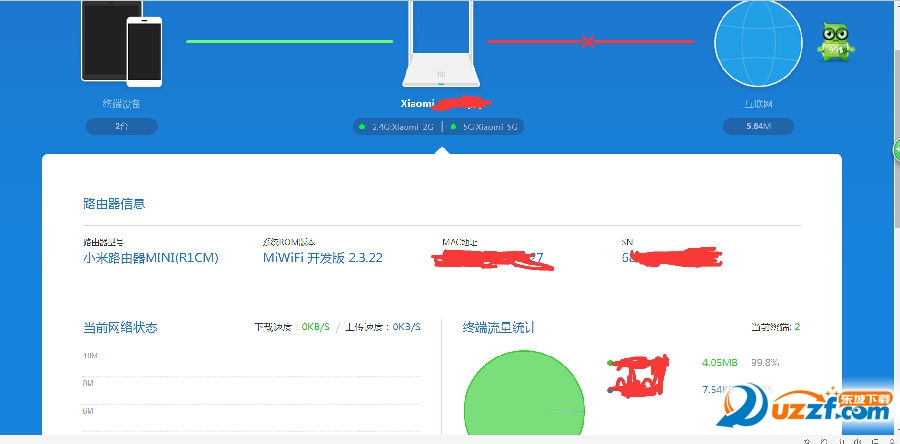
Task: Click the 当前网络状态 heading
Action: (x=121, y=328)
